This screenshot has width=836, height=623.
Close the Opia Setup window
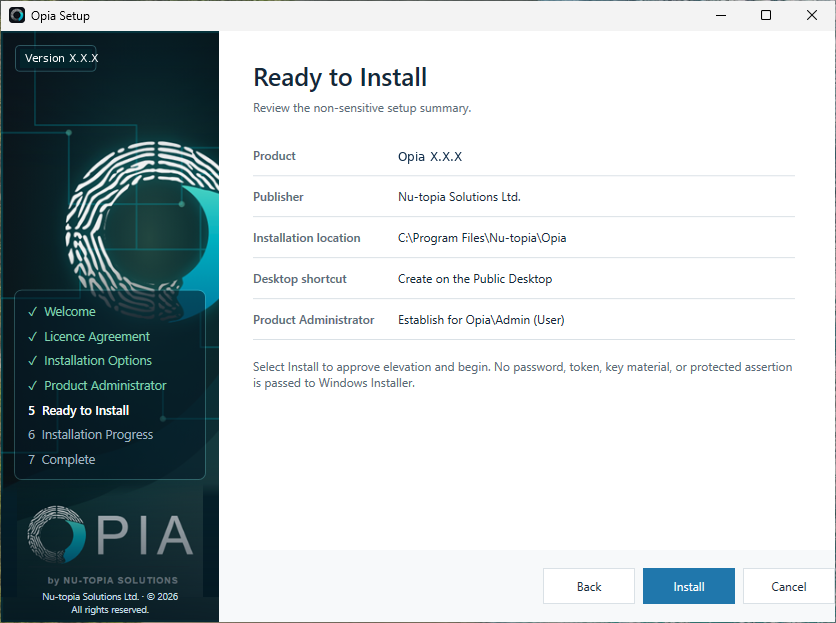(811, 15)
